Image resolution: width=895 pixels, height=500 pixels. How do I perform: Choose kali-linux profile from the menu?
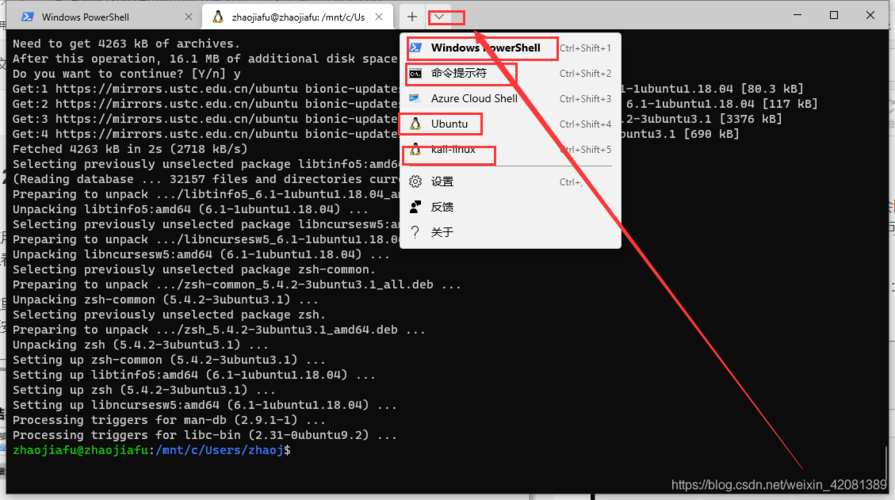pos(510,150)
